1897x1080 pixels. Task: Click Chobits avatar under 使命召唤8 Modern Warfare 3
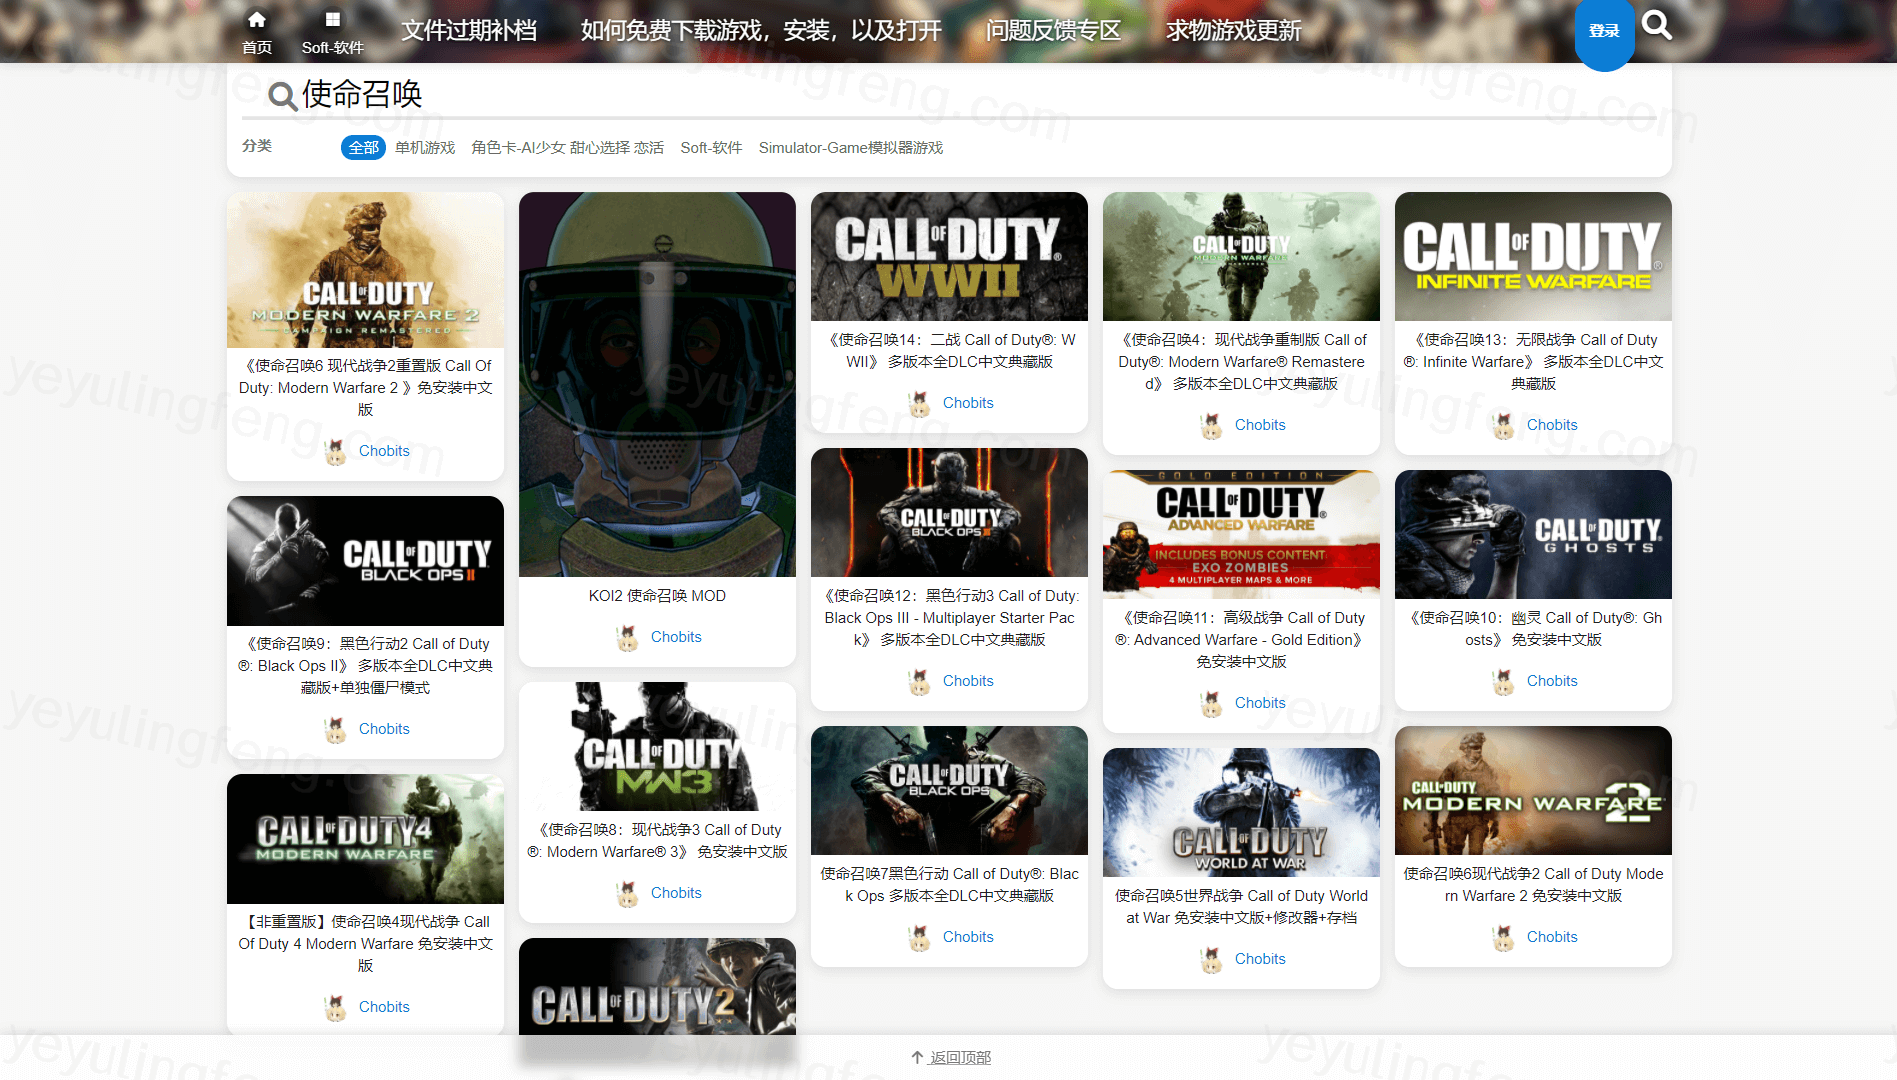pyautogui.click(x=628, y=893)
